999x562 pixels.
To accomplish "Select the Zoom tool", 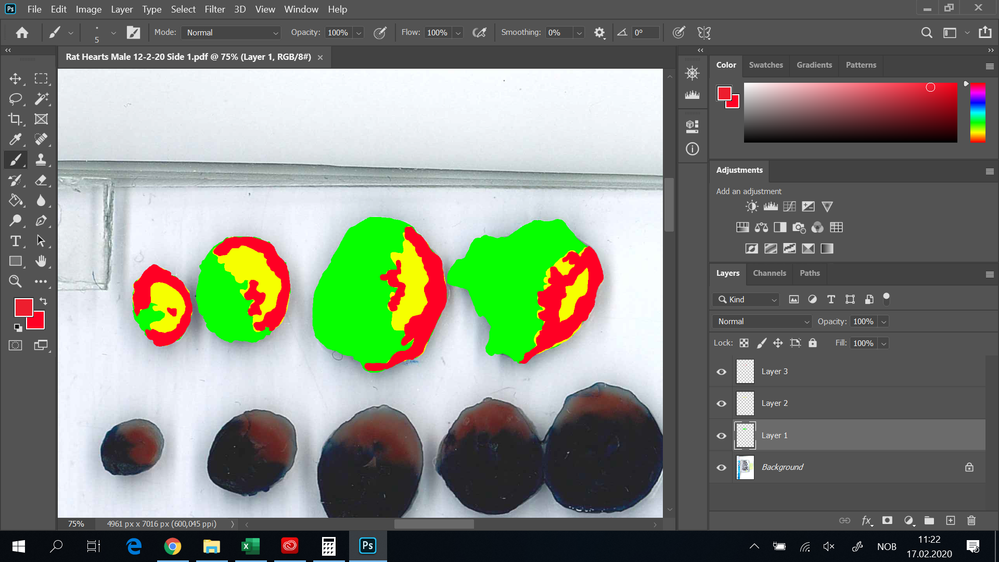I will coord(15,281).
